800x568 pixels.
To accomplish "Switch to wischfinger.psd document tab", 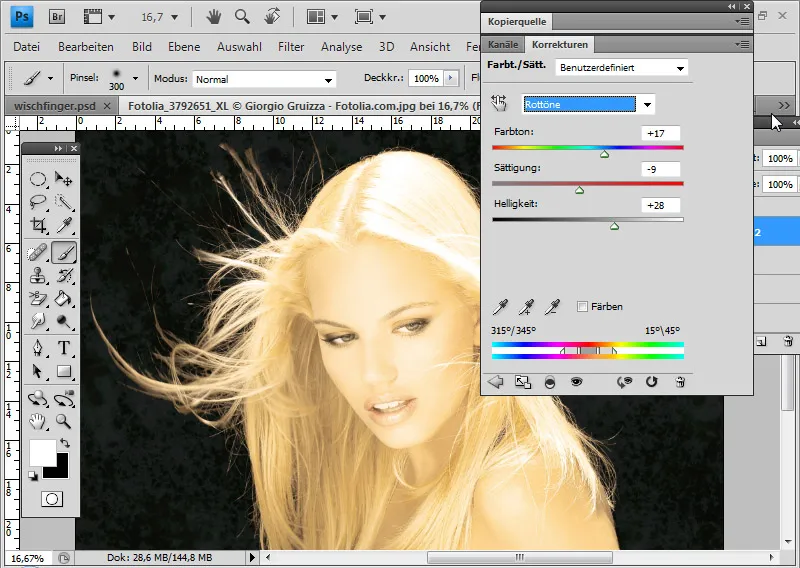I will pos(55,106).
